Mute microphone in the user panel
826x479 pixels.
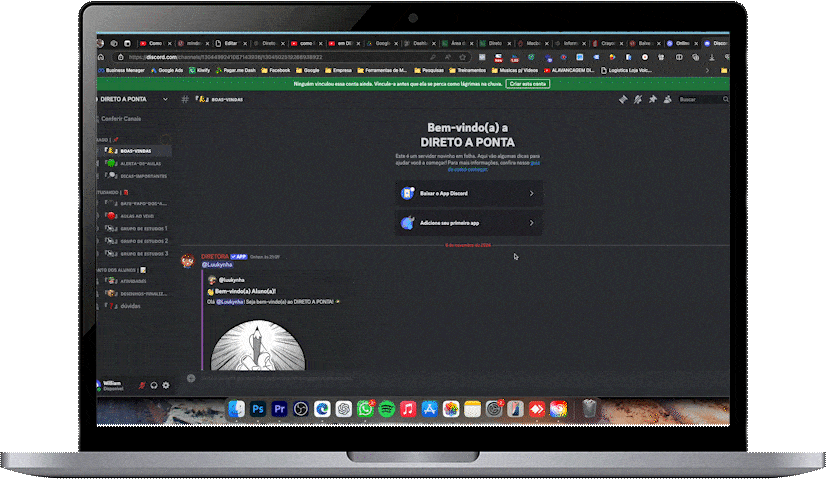click(x=142, y=384)
